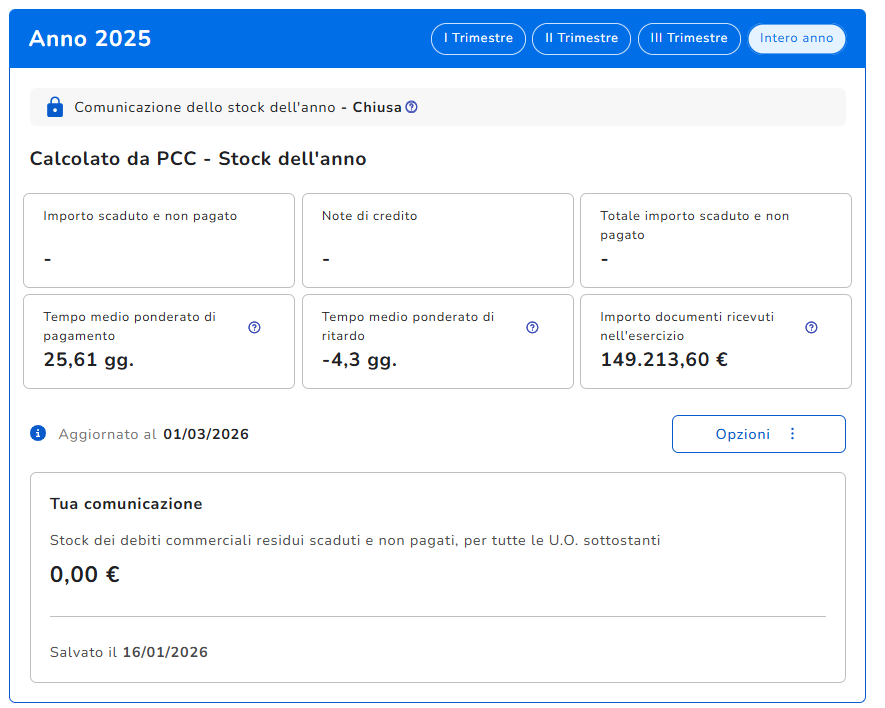Click the Salvato il 16/01/2026 text
Screen dimensions: 885x708
tap(129, 652)
